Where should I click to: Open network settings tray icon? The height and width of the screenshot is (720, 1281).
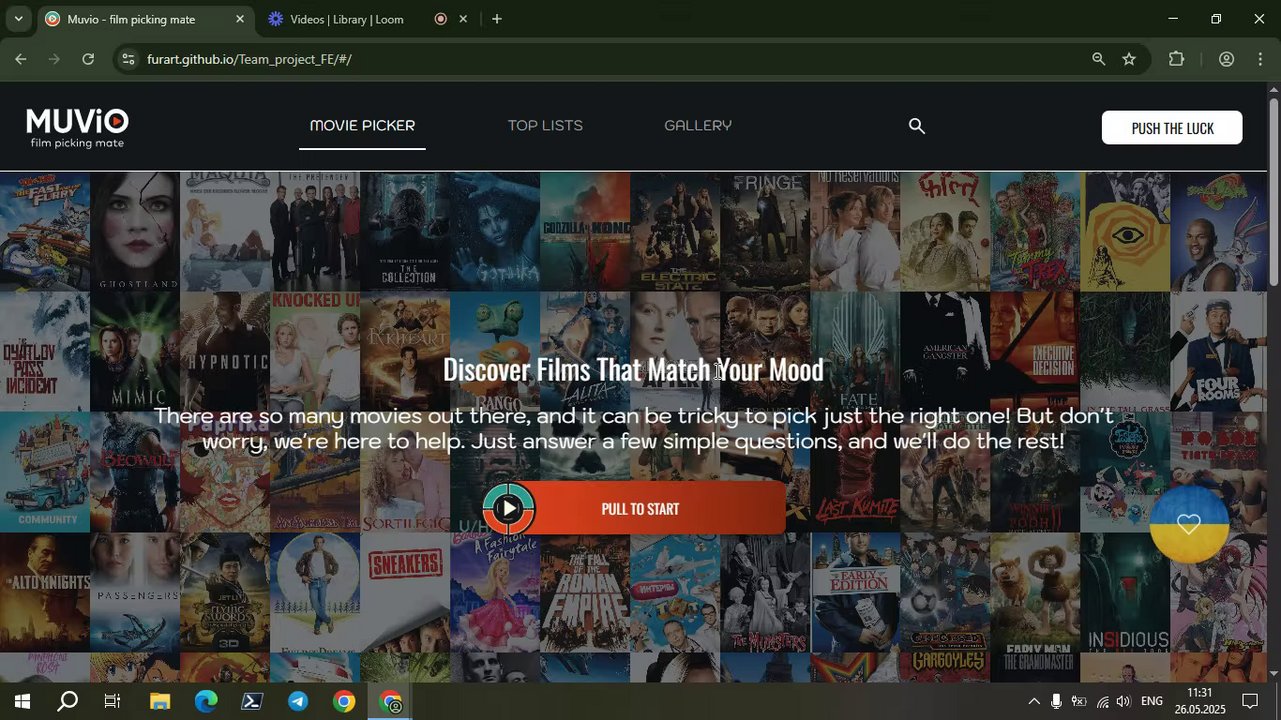(x=1102, y=702)
